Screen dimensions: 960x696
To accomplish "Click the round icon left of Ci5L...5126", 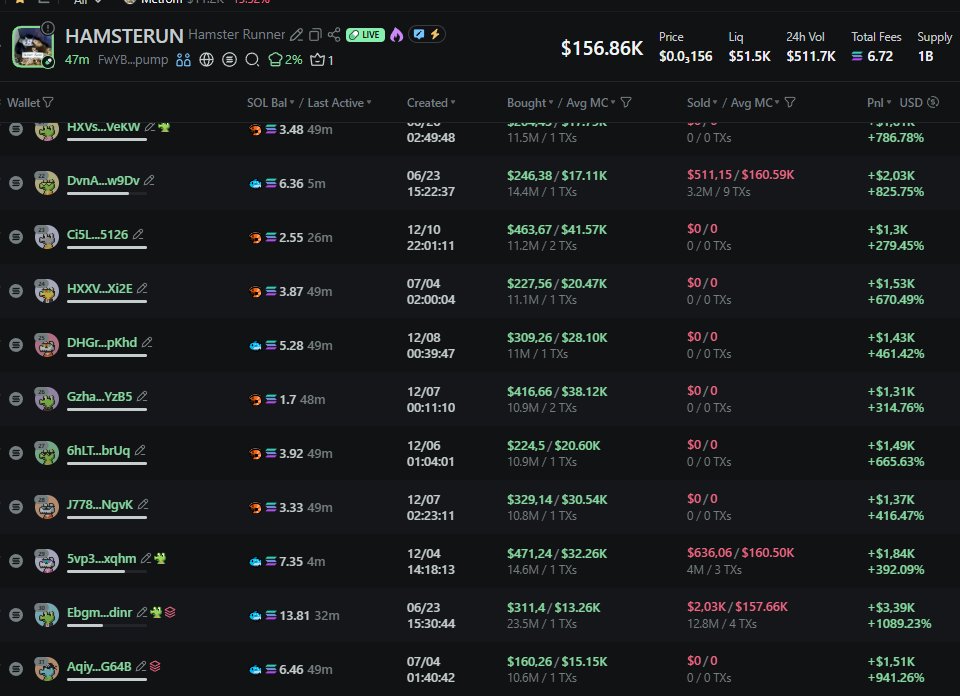I will [17, 236].
